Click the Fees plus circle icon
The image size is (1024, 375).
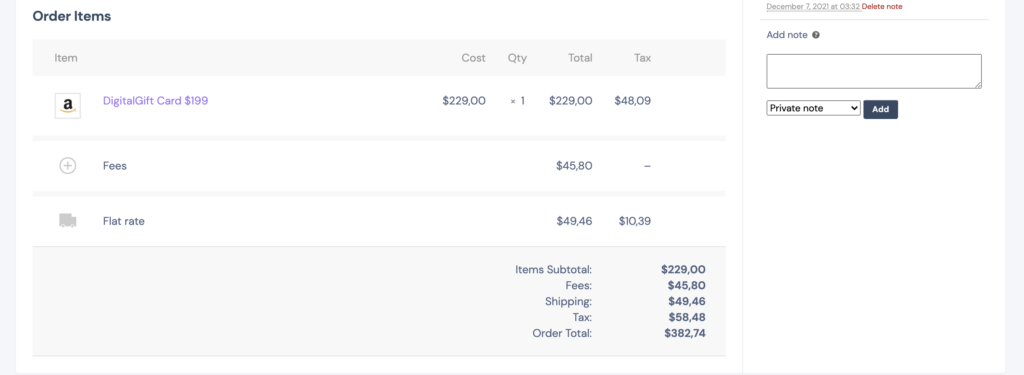67,166
